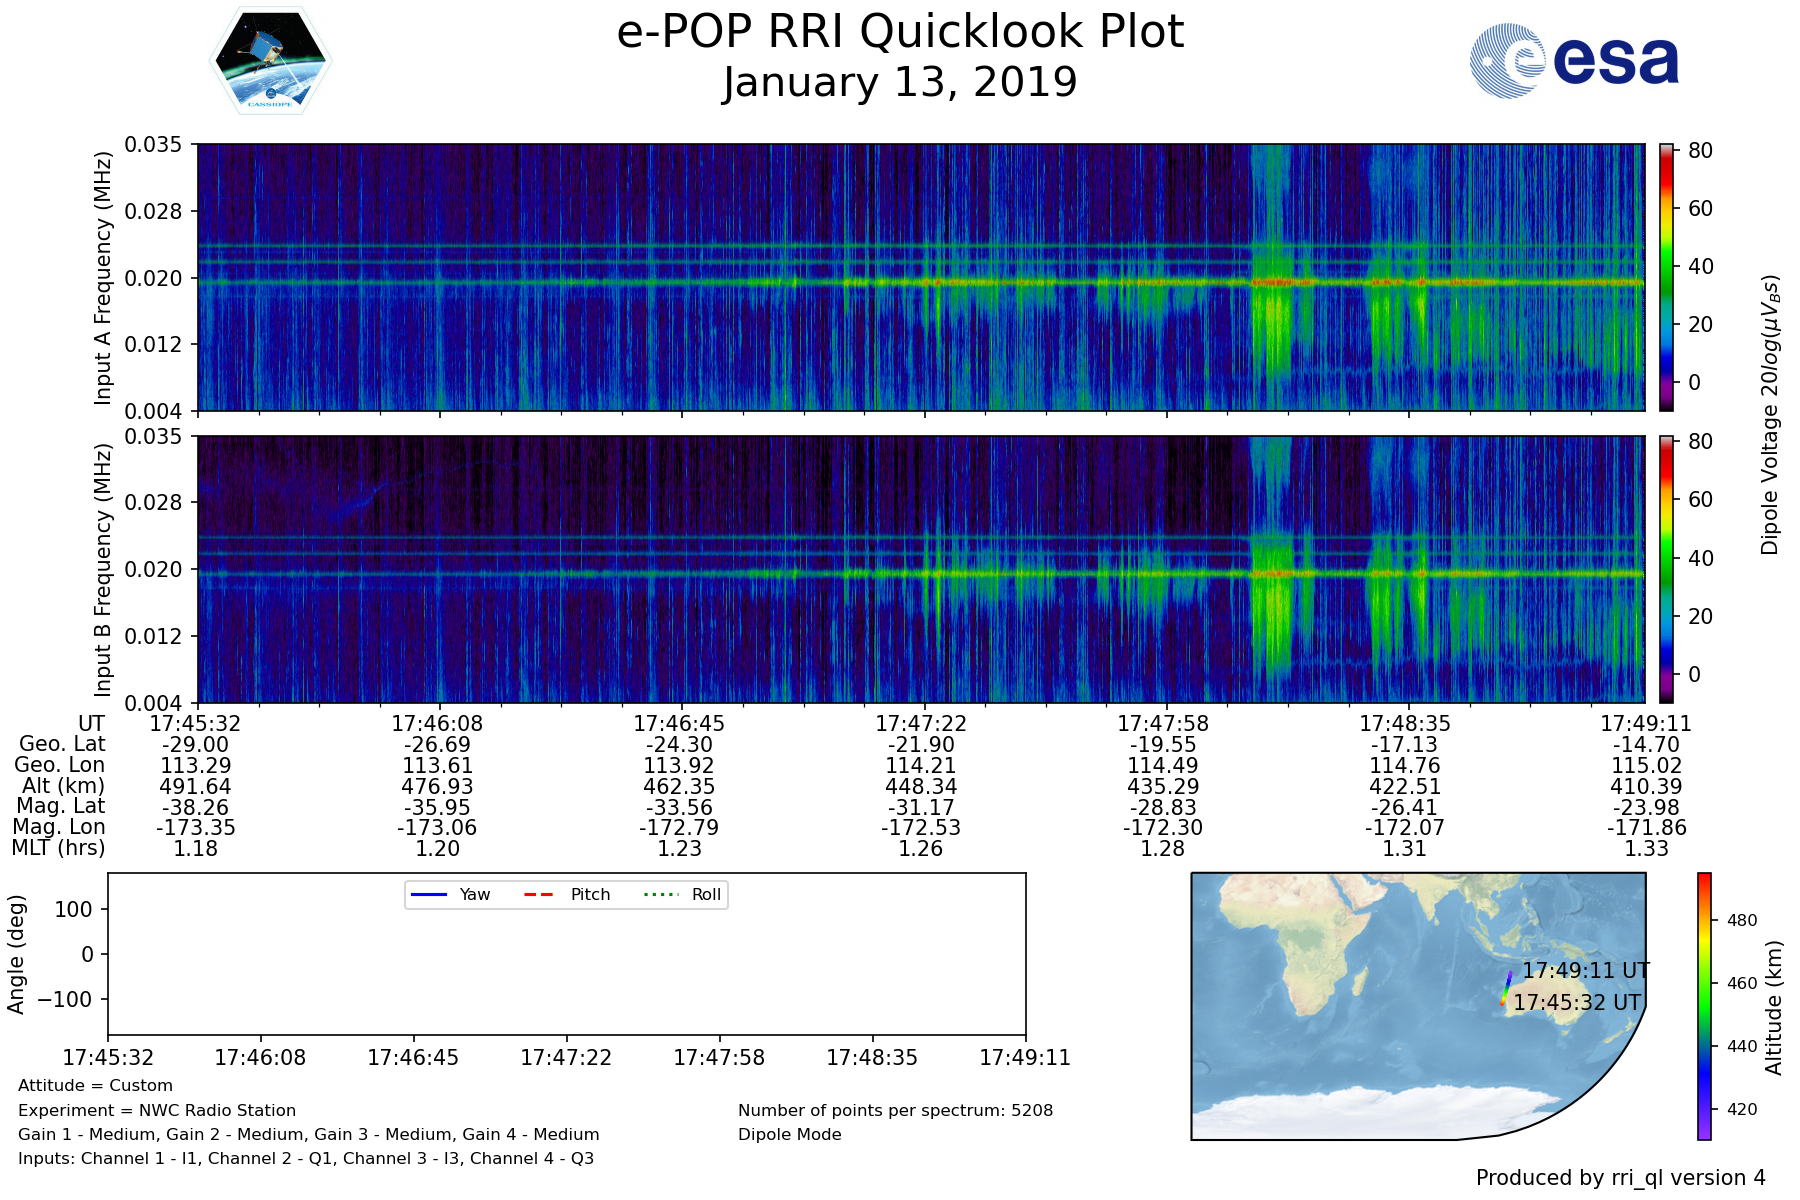
Task: Click the ESA logo
Action: (x=1574, y=61)
